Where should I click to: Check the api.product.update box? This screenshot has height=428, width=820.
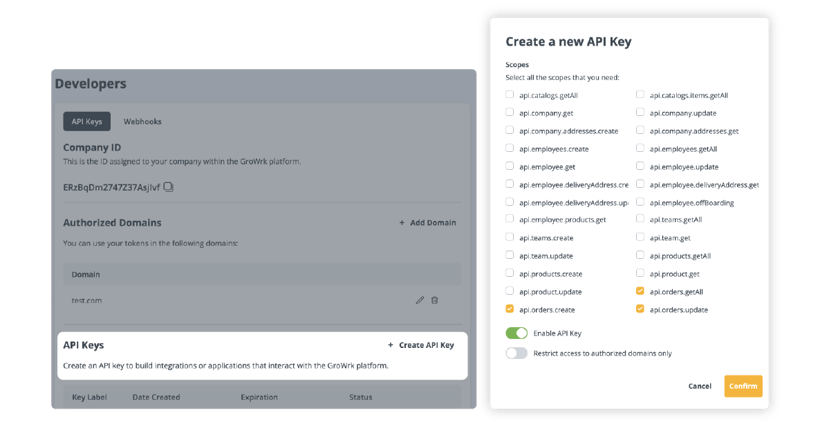tap(509, 290)
